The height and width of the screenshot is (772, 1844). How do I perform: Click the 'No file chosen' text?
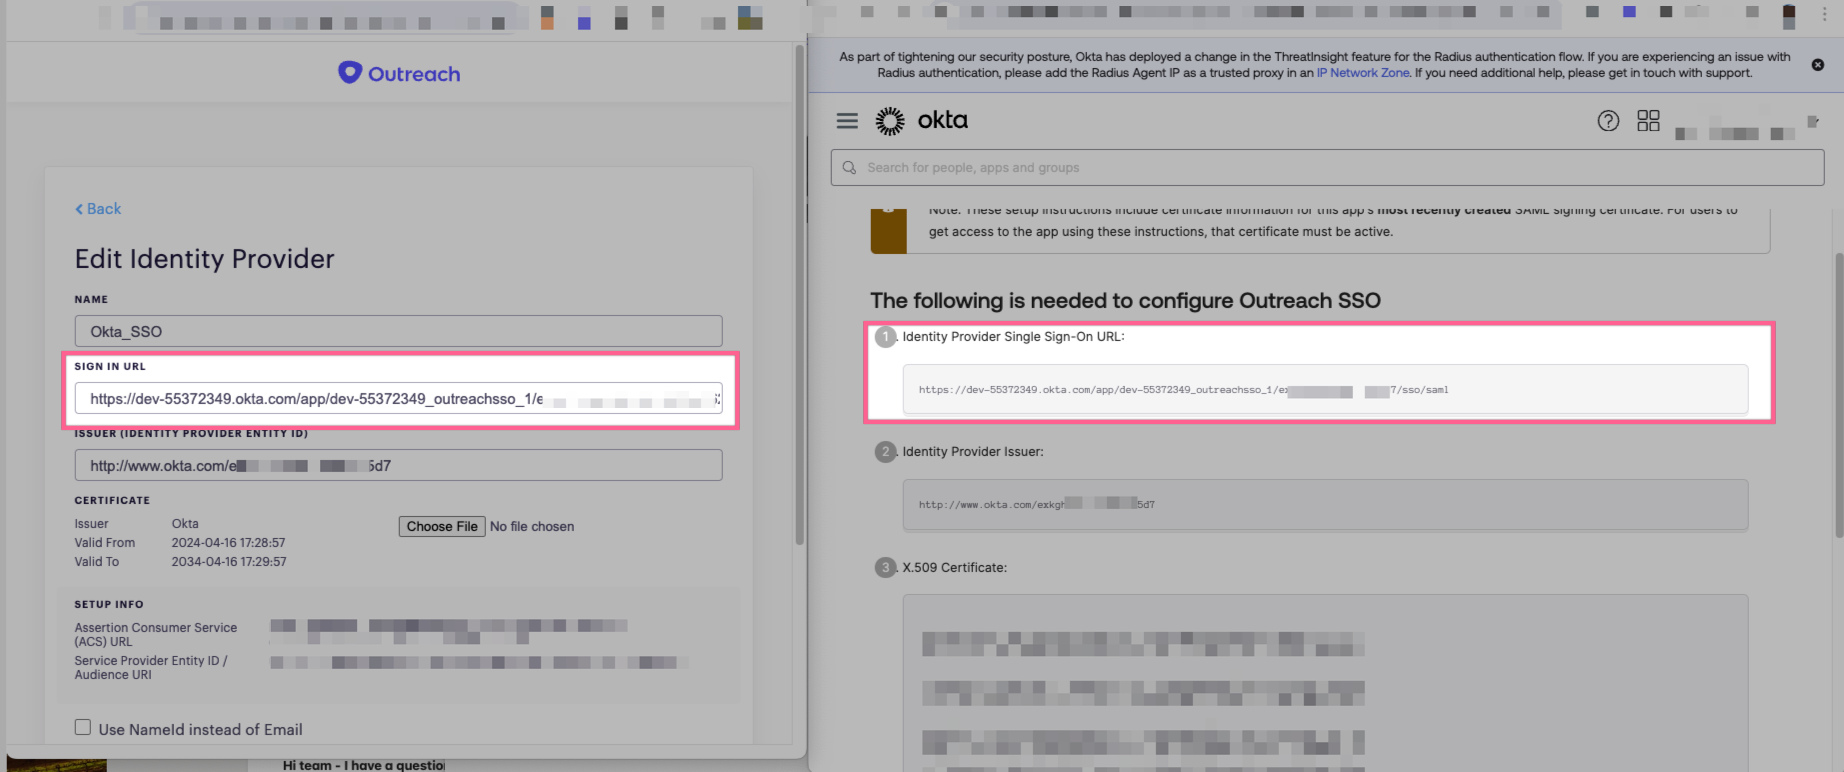532,526
